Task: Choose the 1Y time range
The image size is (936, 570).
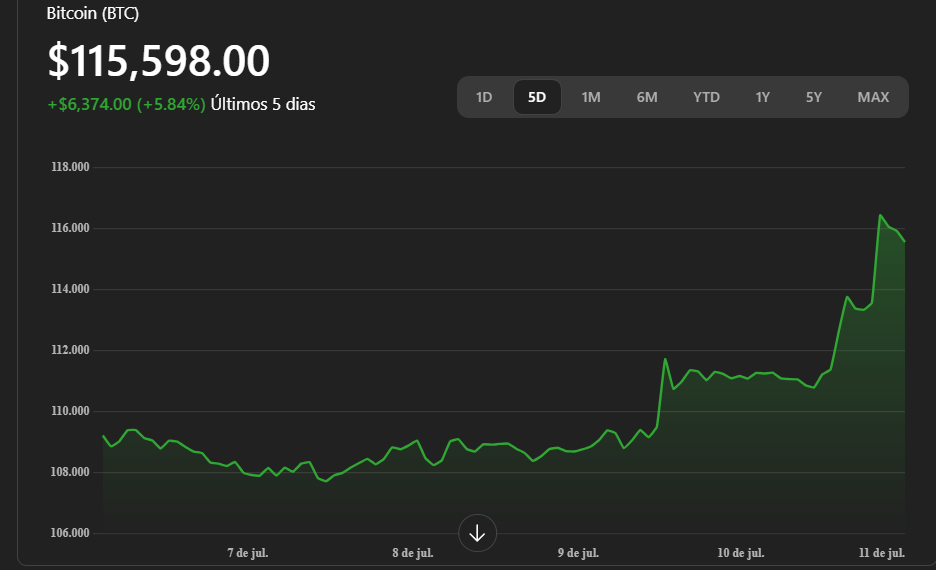Action: tap(762, 97)
